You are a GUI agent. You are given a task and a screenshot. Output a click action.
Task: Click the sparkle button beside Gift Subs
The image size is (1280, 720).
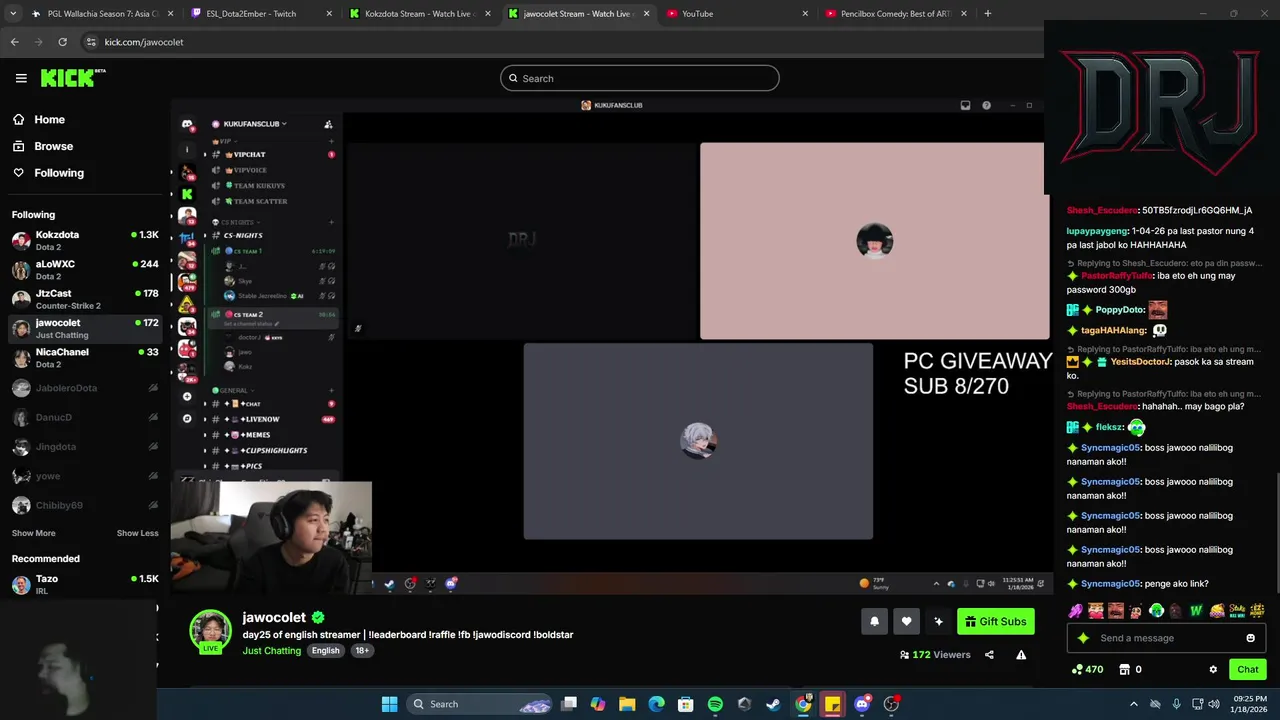click(x=938, y=622)
